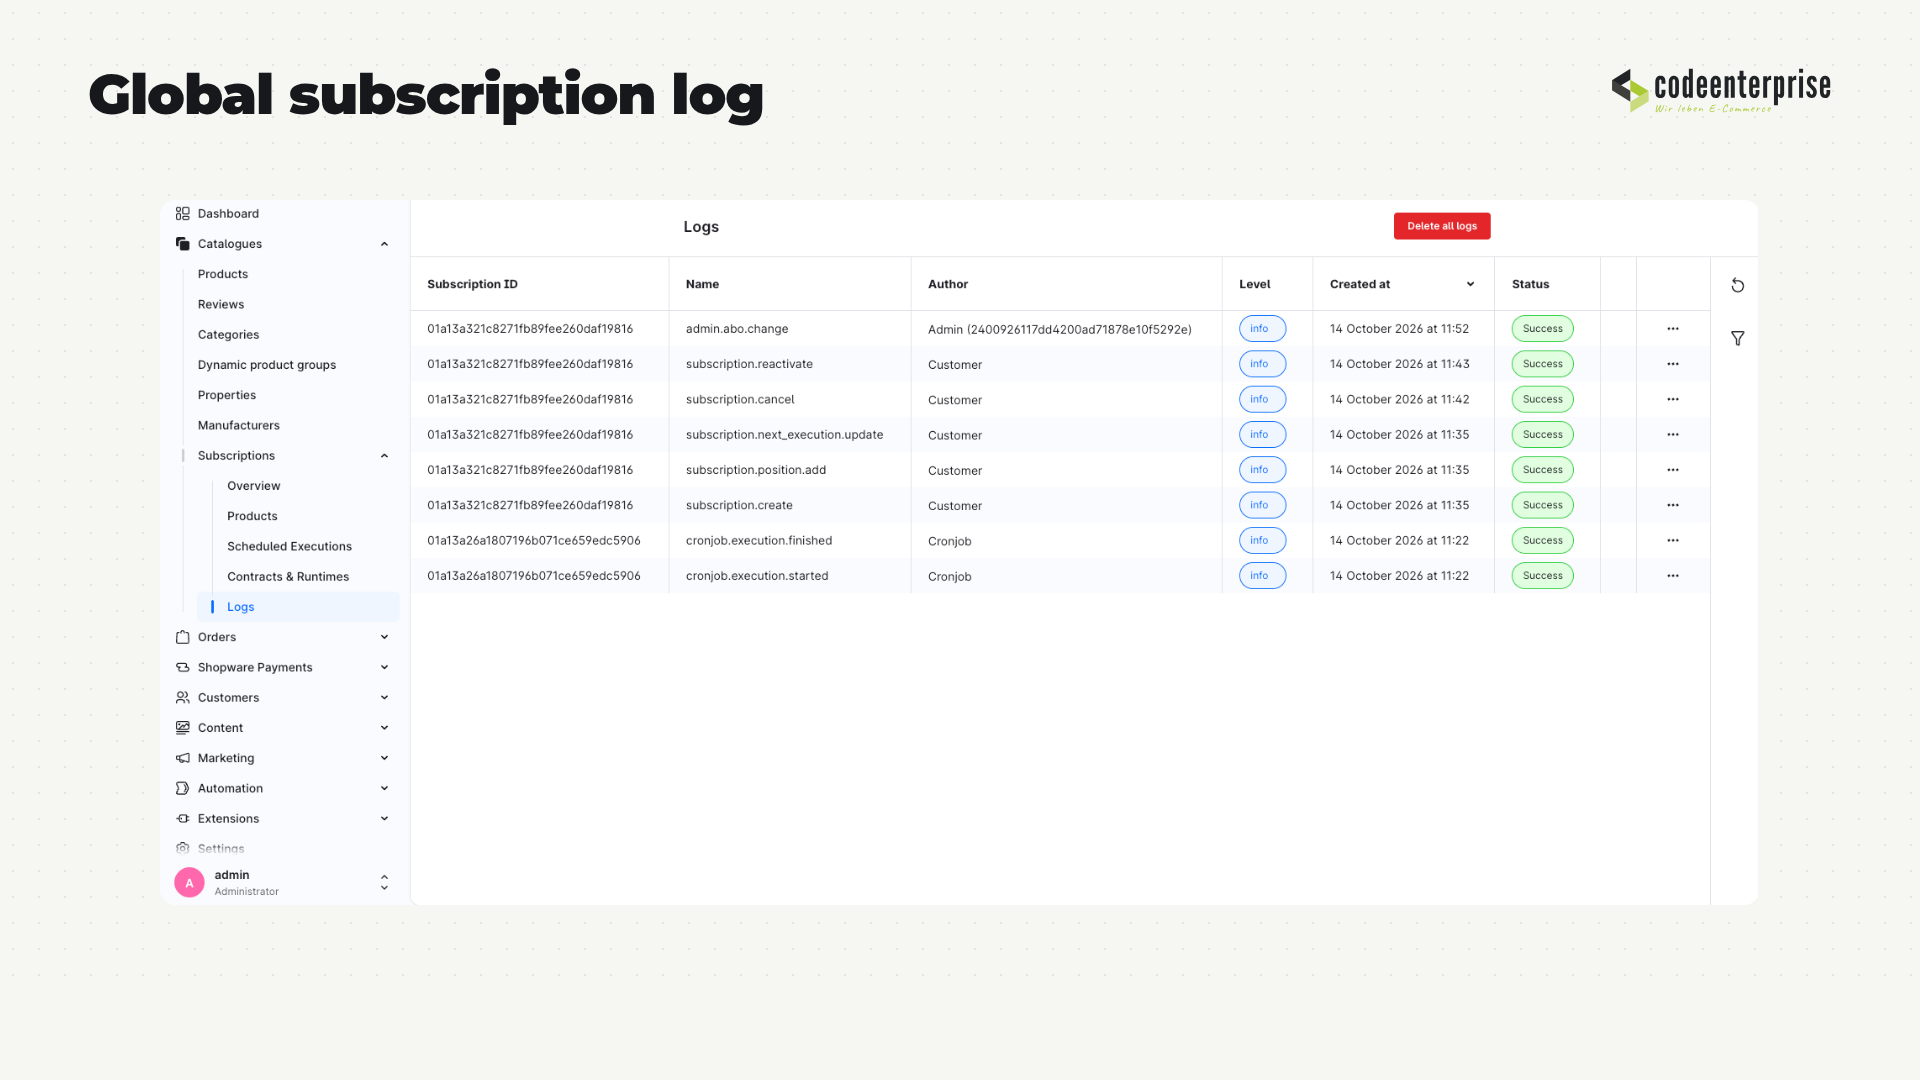1920x1080 pixels.
Task: Open the row actions for subscription.reactivate
Action: [x=1673, y=364]
